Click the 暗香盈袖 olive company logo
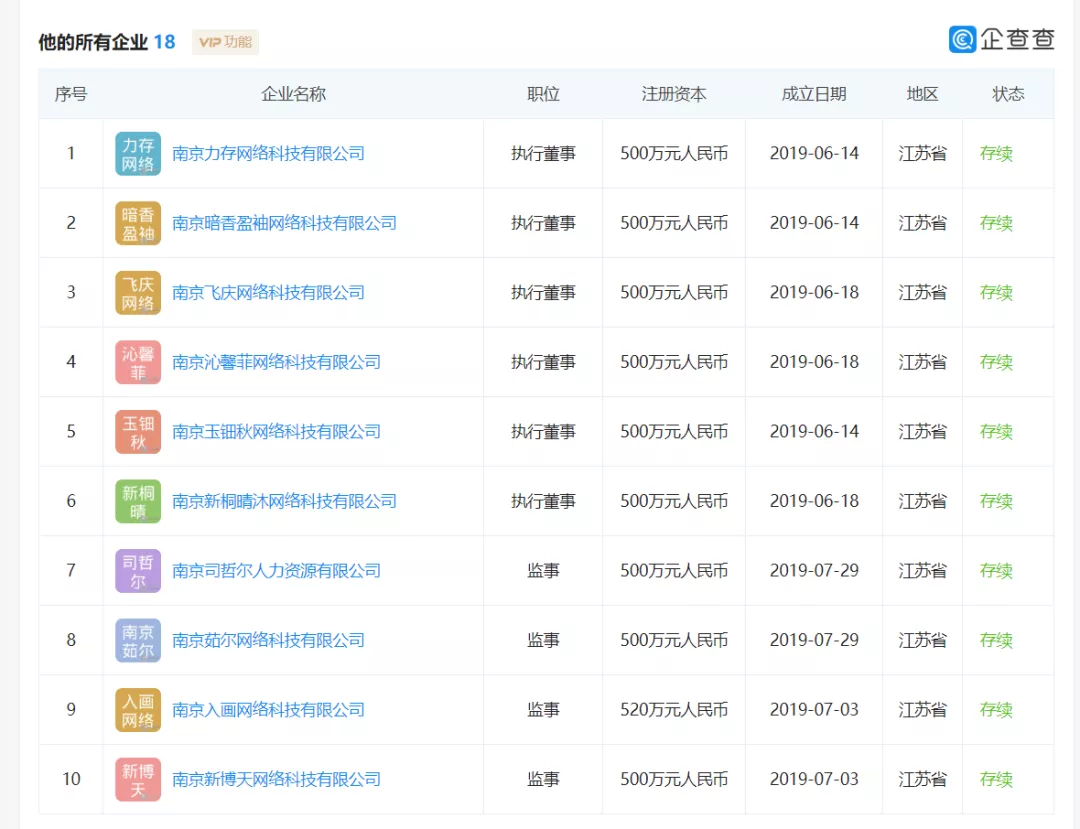This screenshot has height=829, width=1080. [137, 223]
